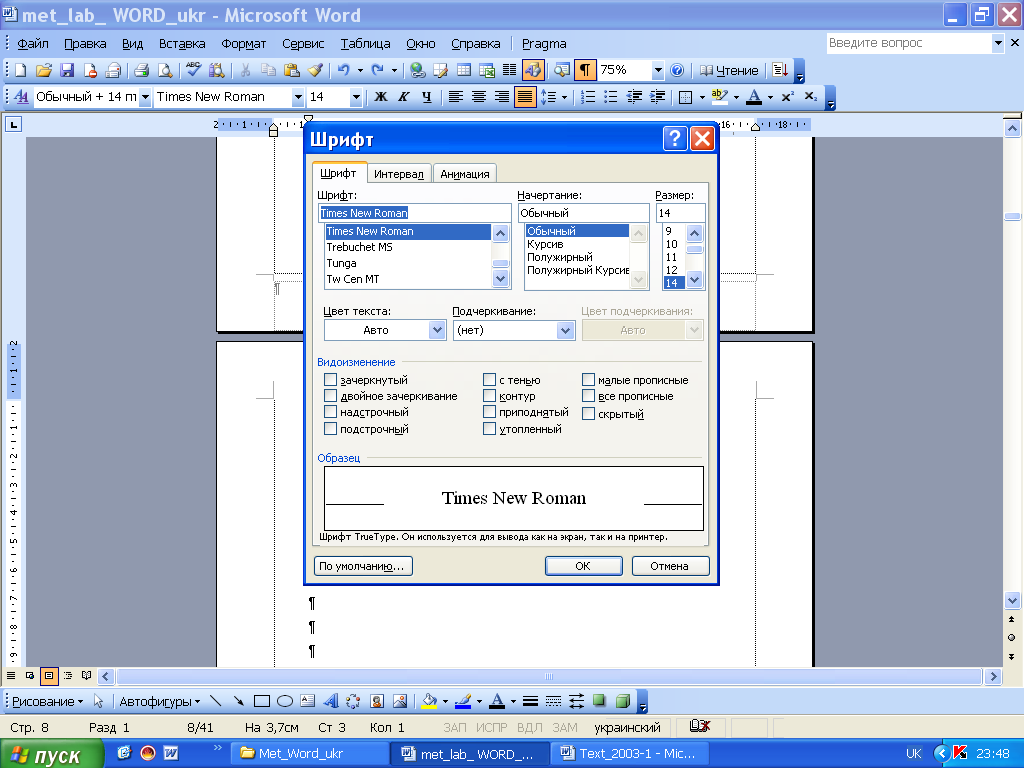Insert Table toolbar icon
Viewport: 1024px width, 768px height.
pyautogui.click(x=464, y=70)
